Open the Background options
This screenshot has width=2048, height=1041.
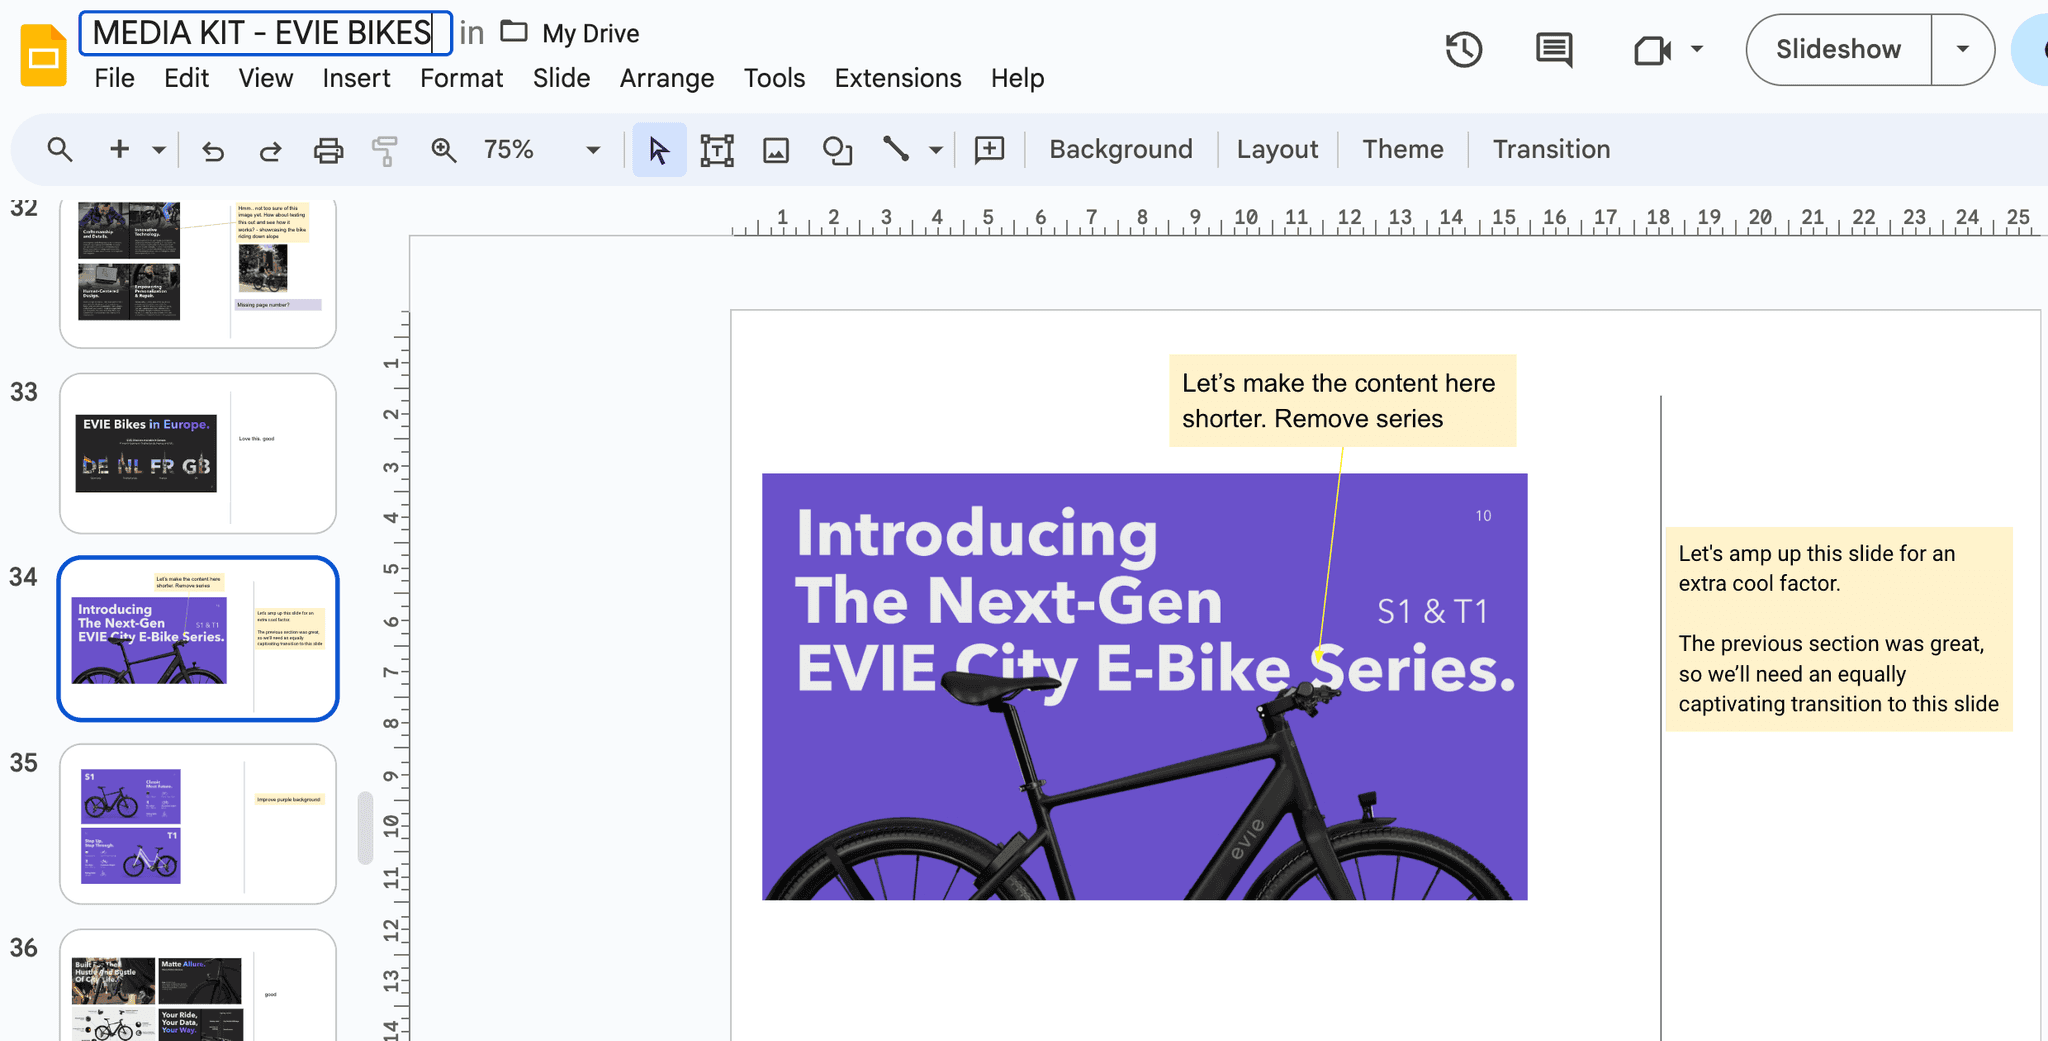click(x=1121, y=149)
